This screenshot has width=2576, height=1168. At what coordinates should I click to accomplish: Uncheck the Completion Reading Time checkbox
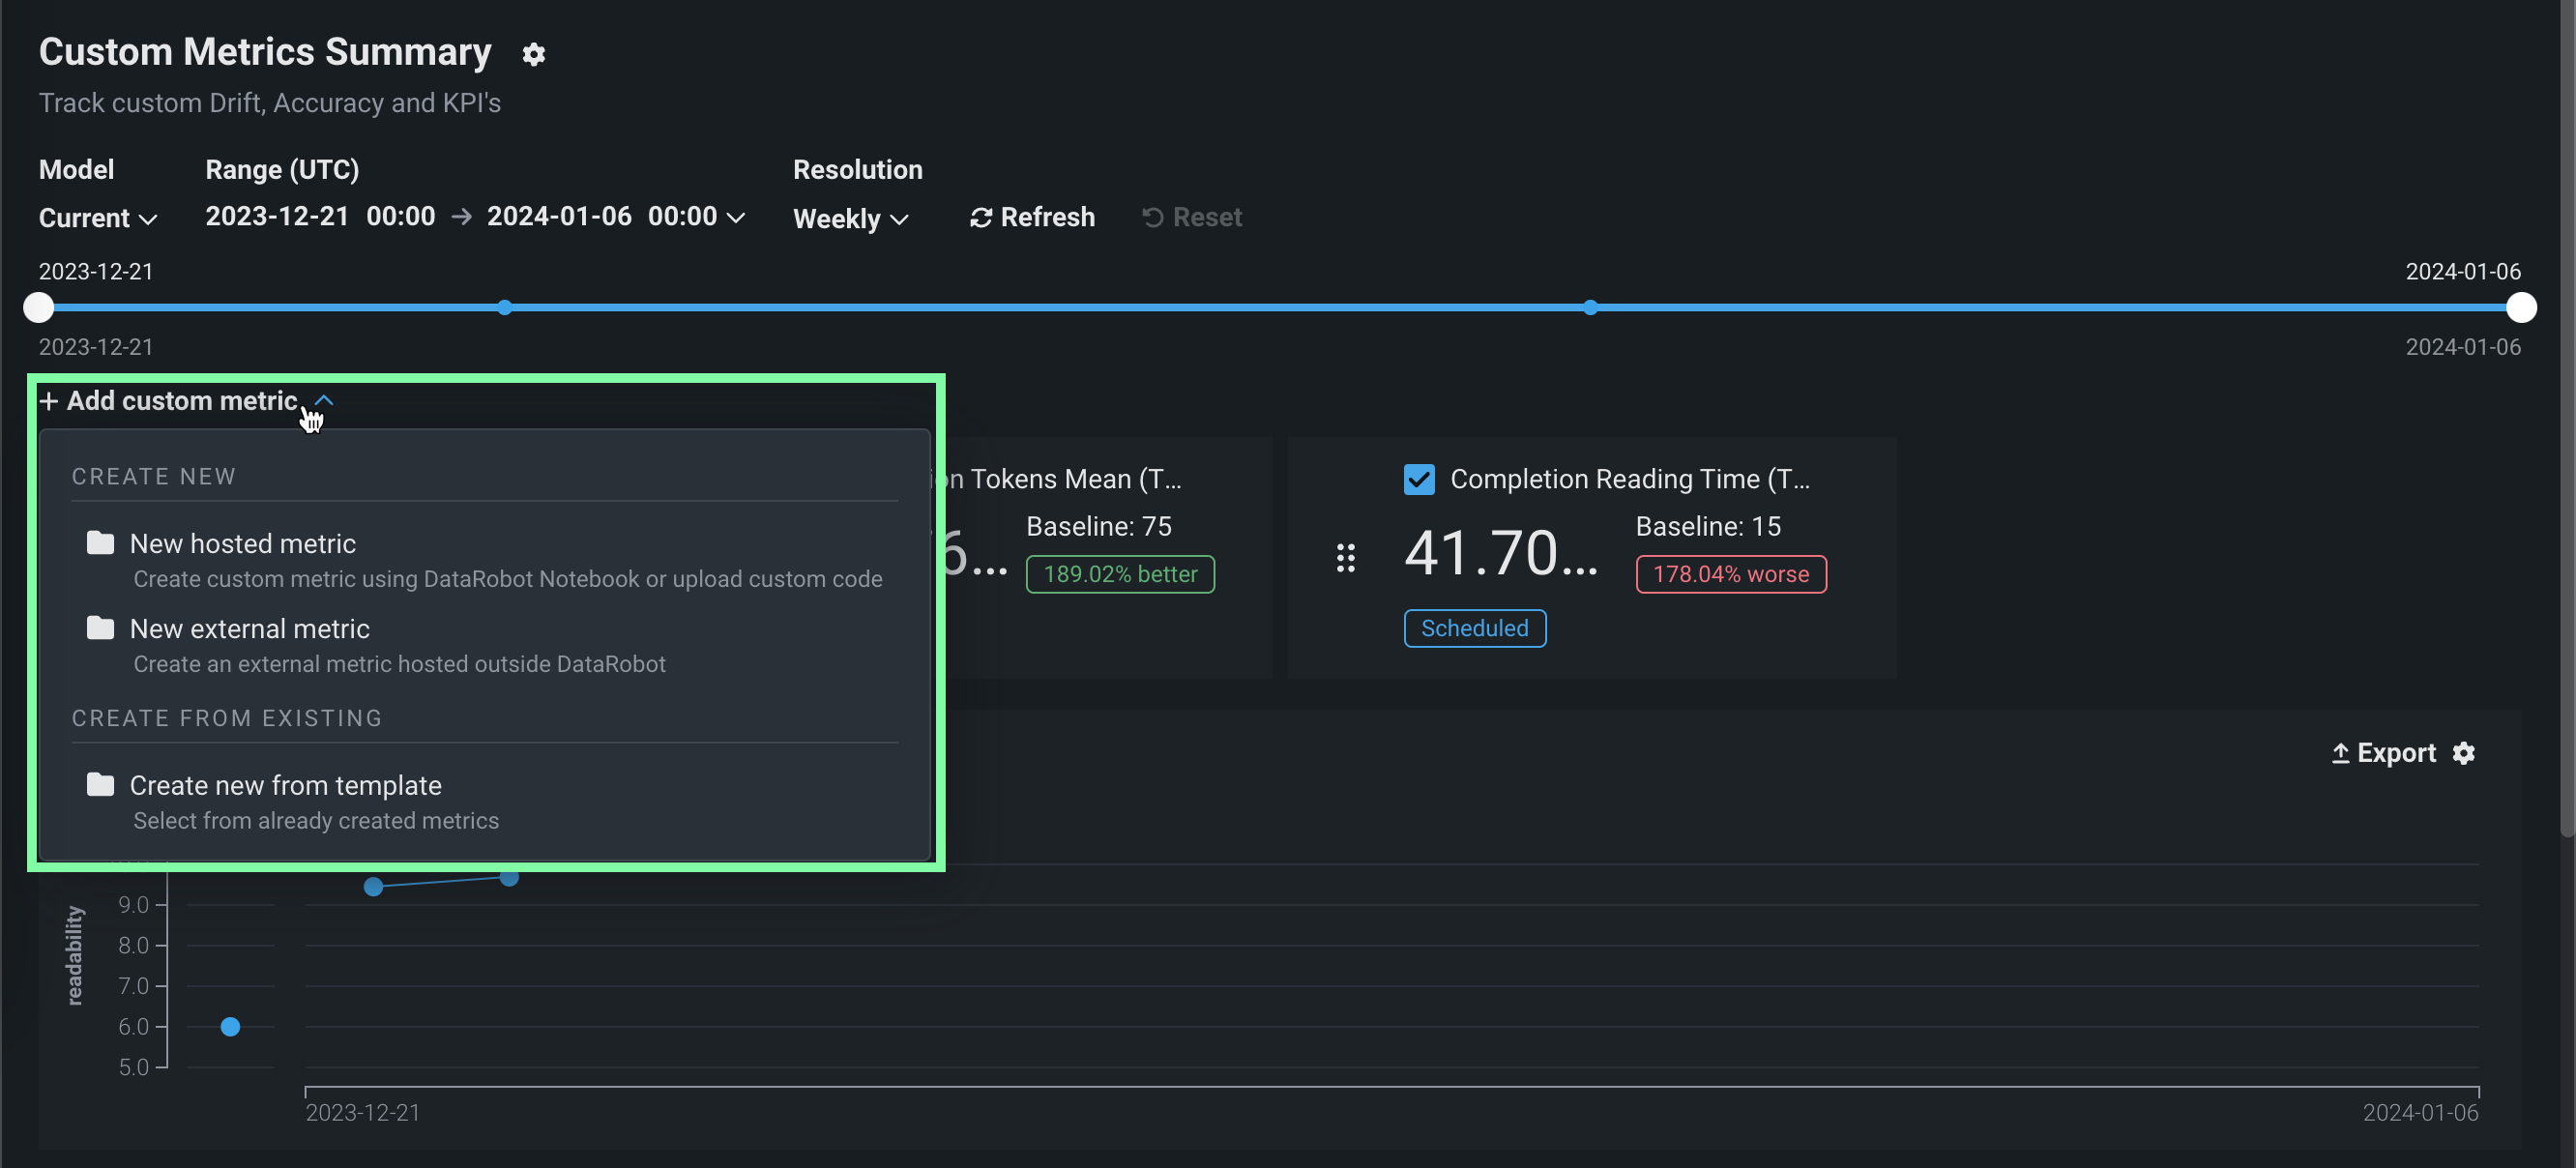(1419, 479)
